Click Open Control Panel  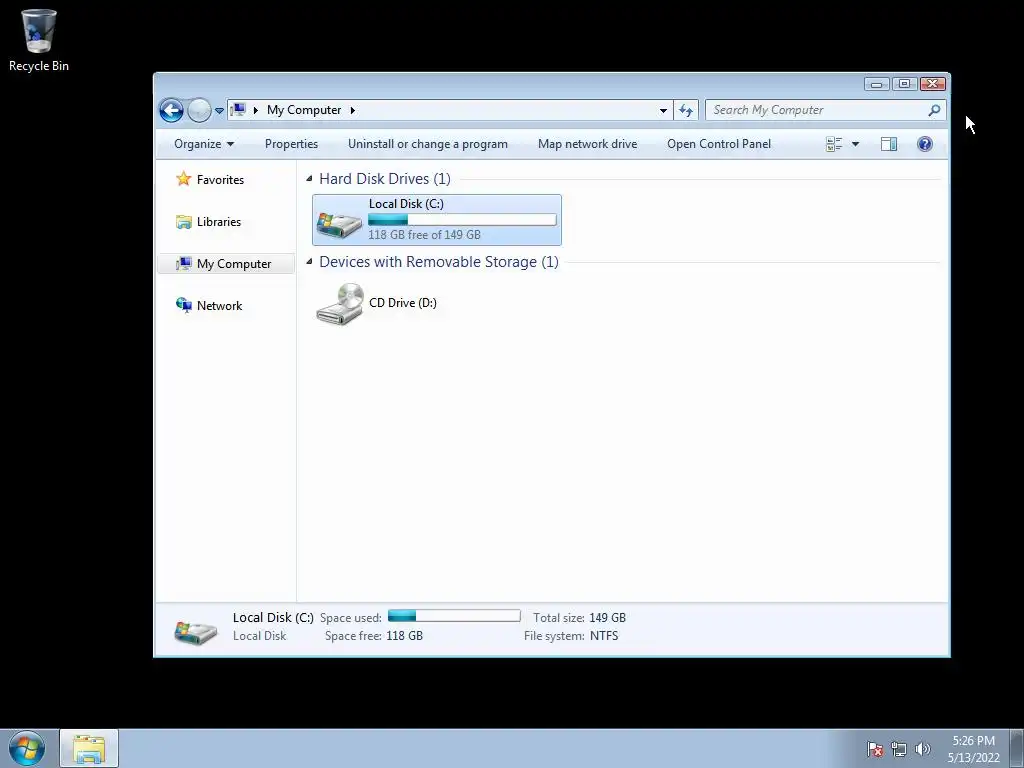718,144
